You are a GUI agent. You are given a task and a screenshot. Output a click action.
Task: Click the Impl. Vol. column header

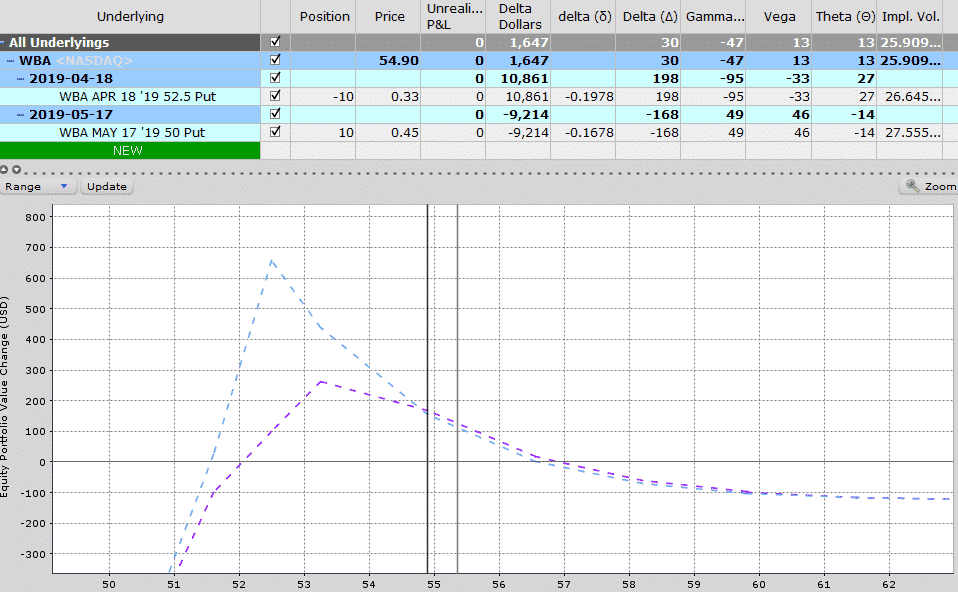click(910, 16)
